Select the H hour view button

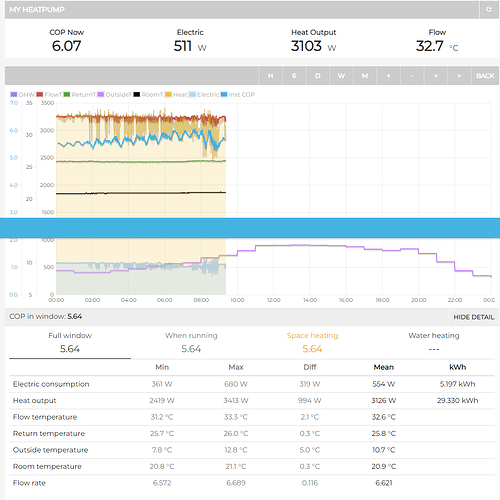[x=270, y=76]
